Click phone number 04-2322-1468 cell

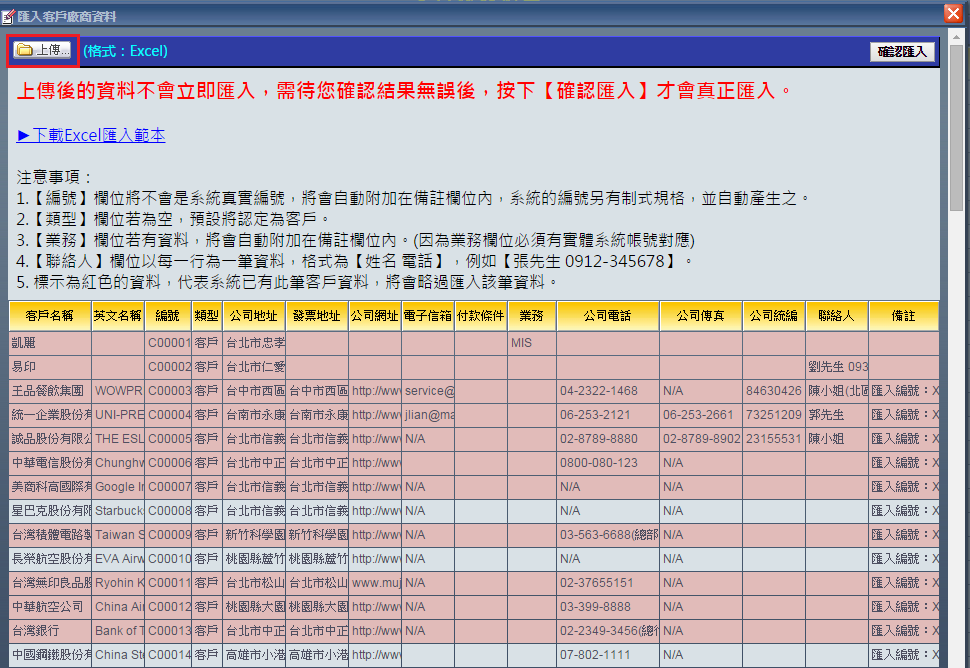coord(607,391)
